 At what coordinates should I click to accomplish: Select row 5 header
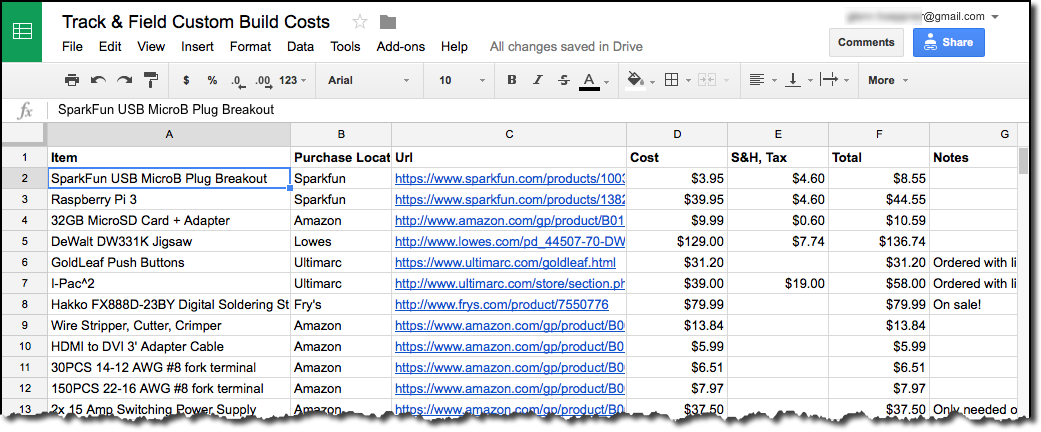tap(24, 242)
